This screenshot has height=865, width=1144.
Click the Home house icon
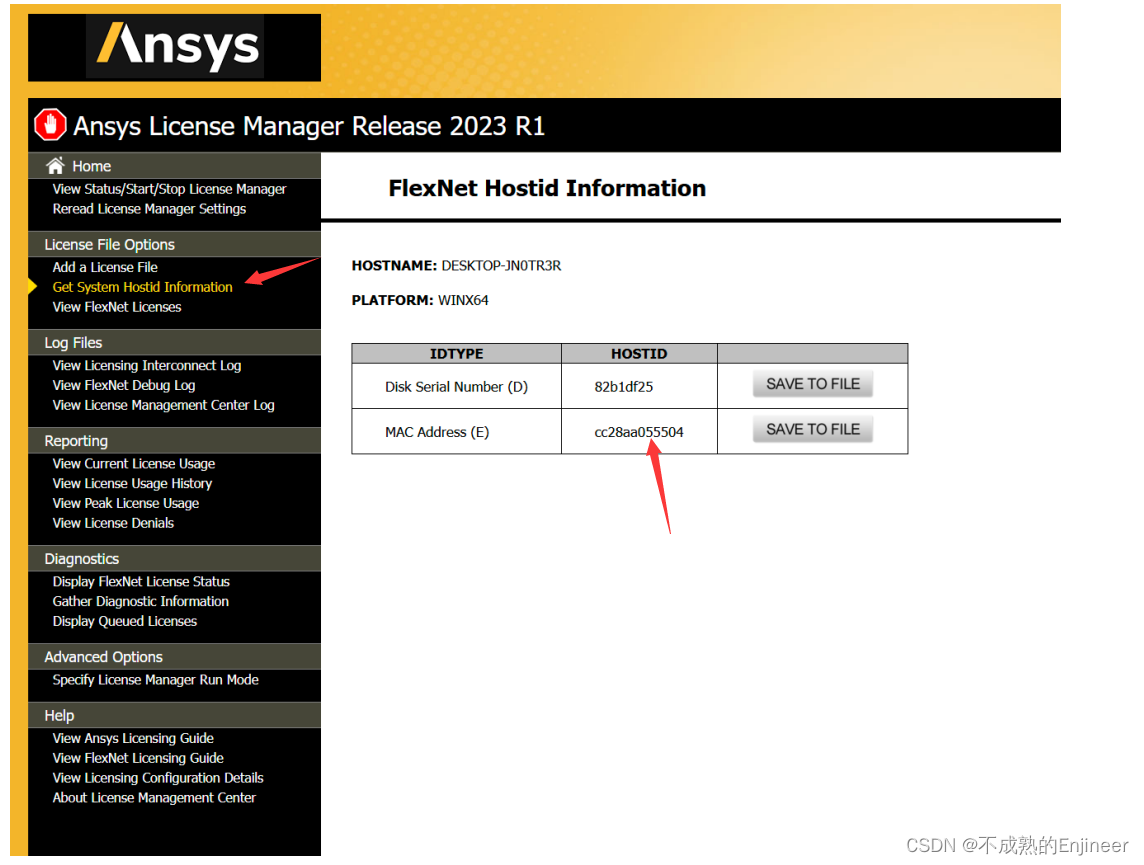(55, 166)
